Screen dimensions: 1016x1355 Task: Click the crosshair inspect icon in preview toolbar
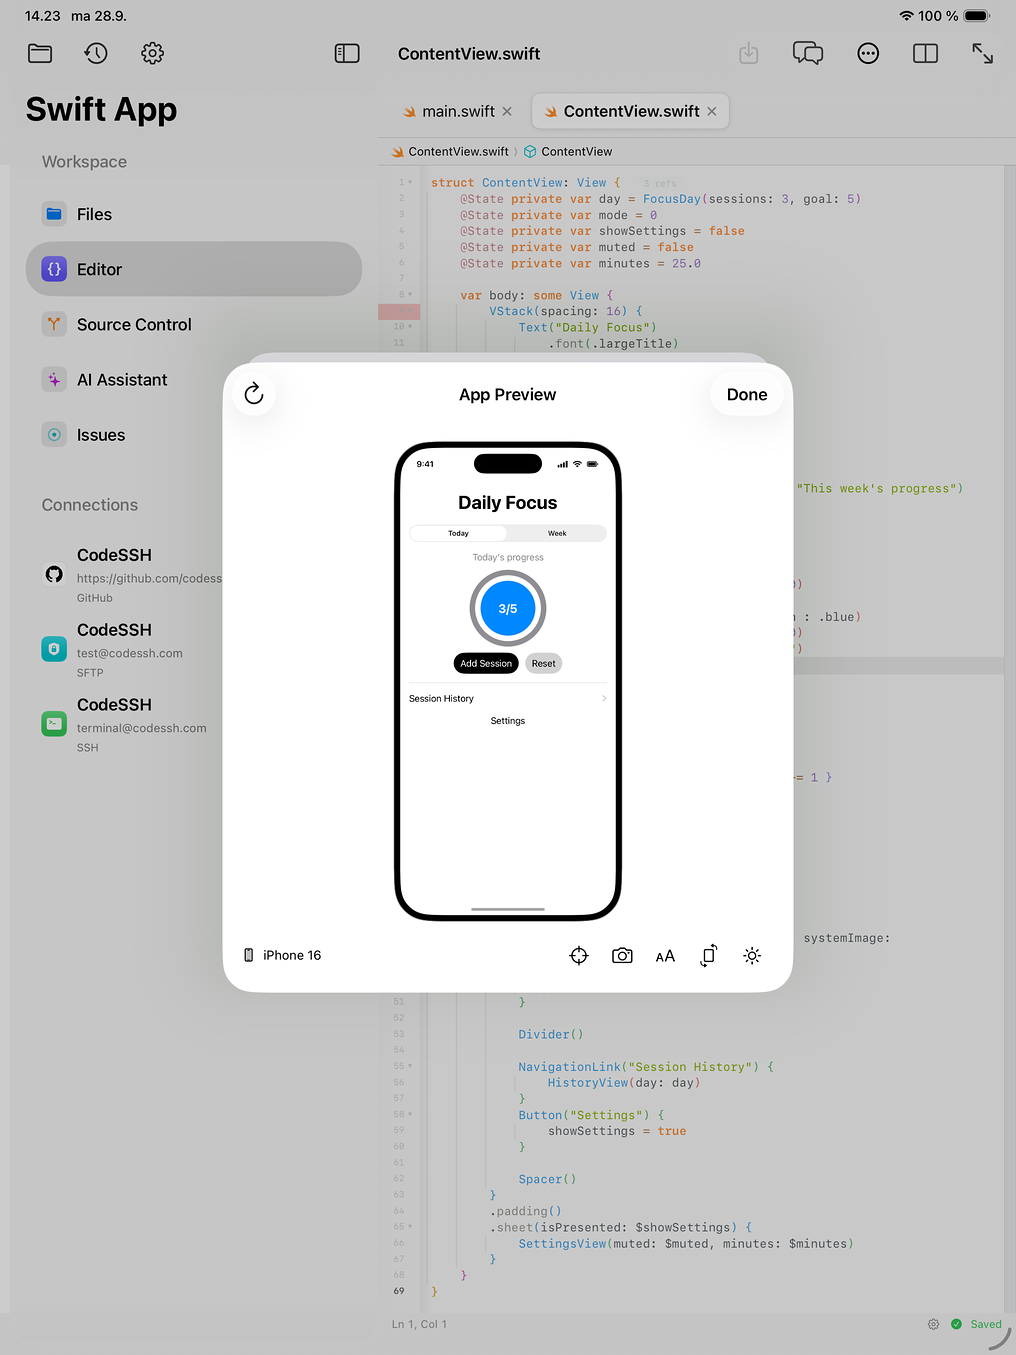pos(579,956)
